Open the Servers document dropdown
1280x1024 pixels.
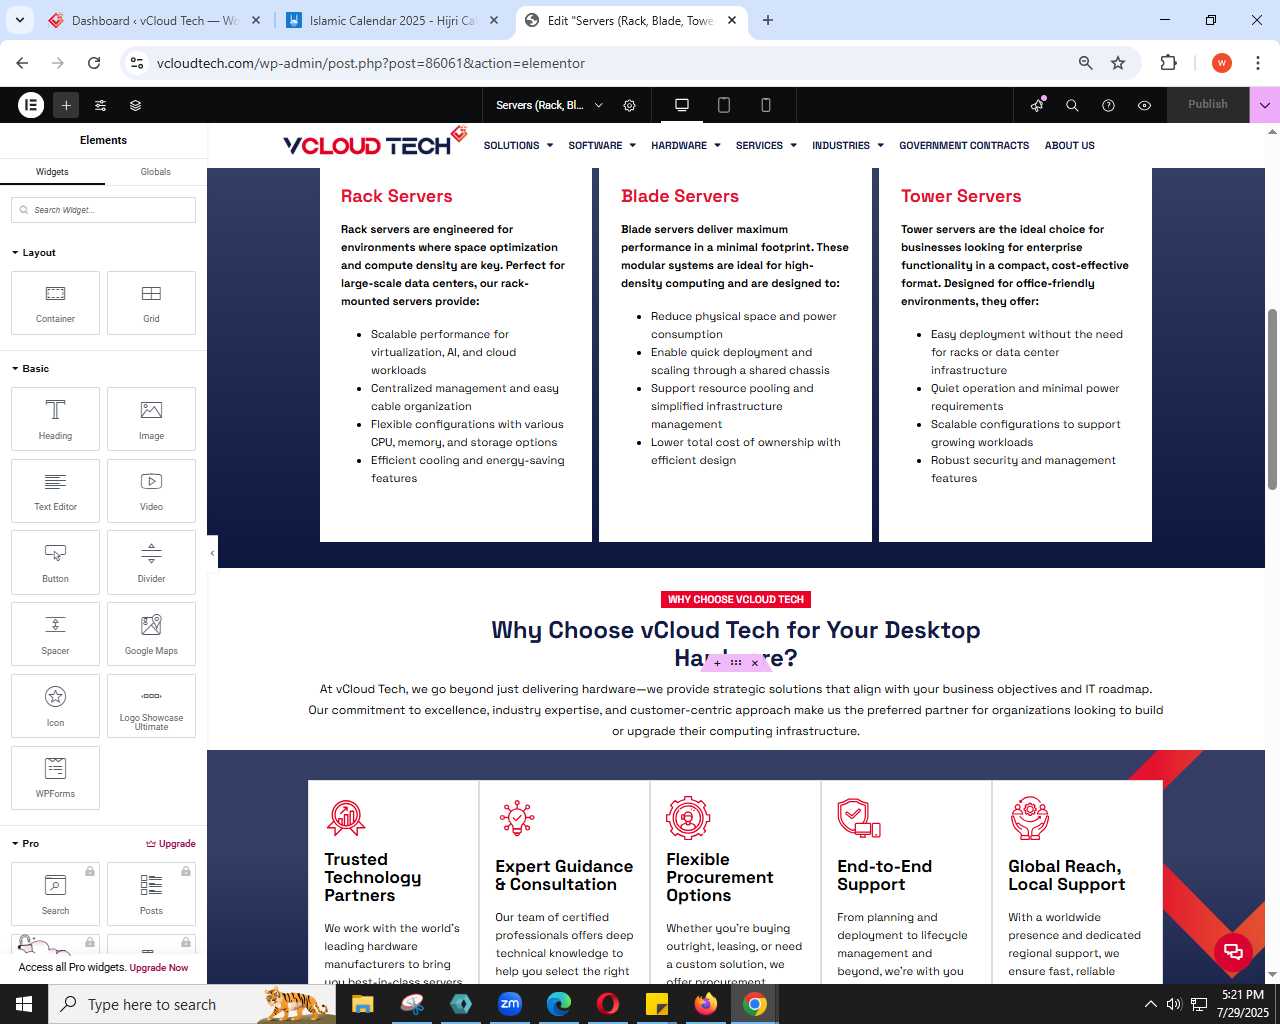pos(549,105)
